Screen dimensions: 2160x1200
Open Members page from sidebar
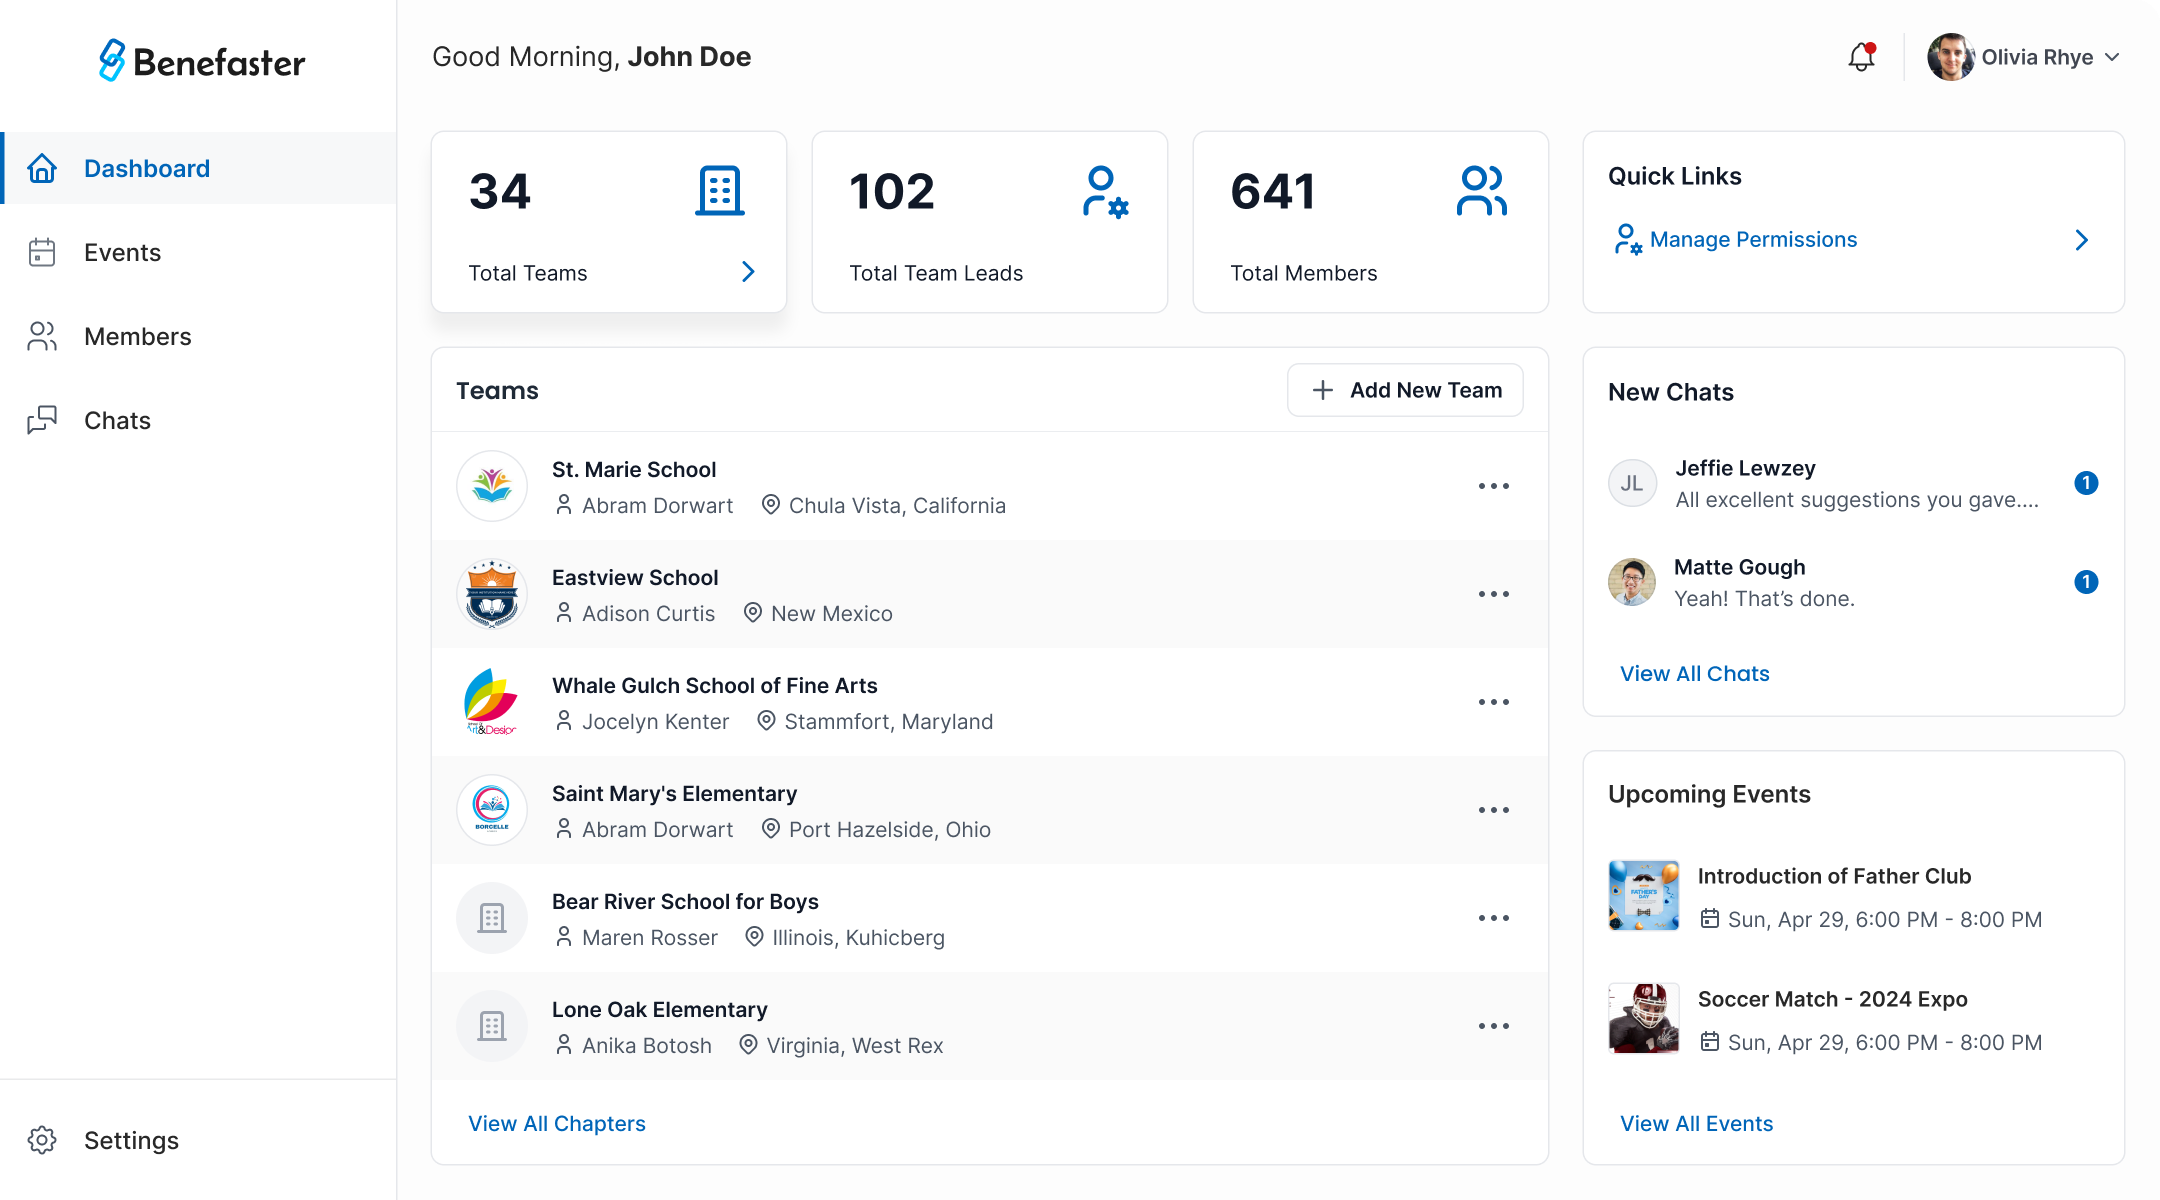[137, 337]
